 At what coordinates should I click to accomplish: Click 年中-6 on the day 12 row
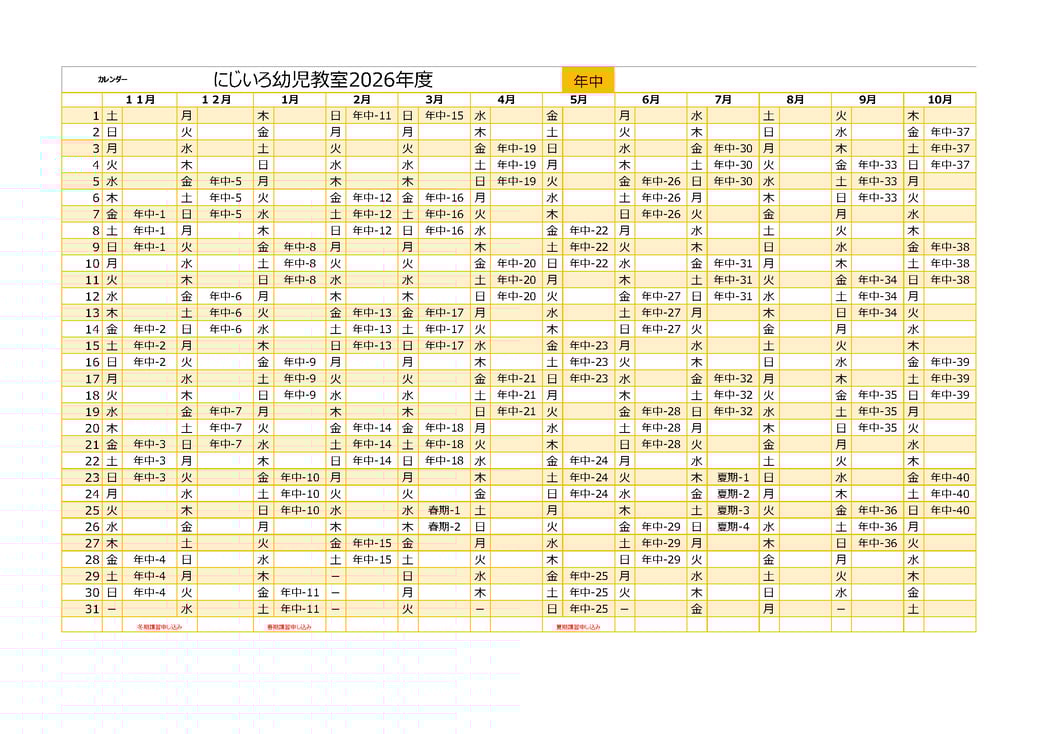(226, 296)
